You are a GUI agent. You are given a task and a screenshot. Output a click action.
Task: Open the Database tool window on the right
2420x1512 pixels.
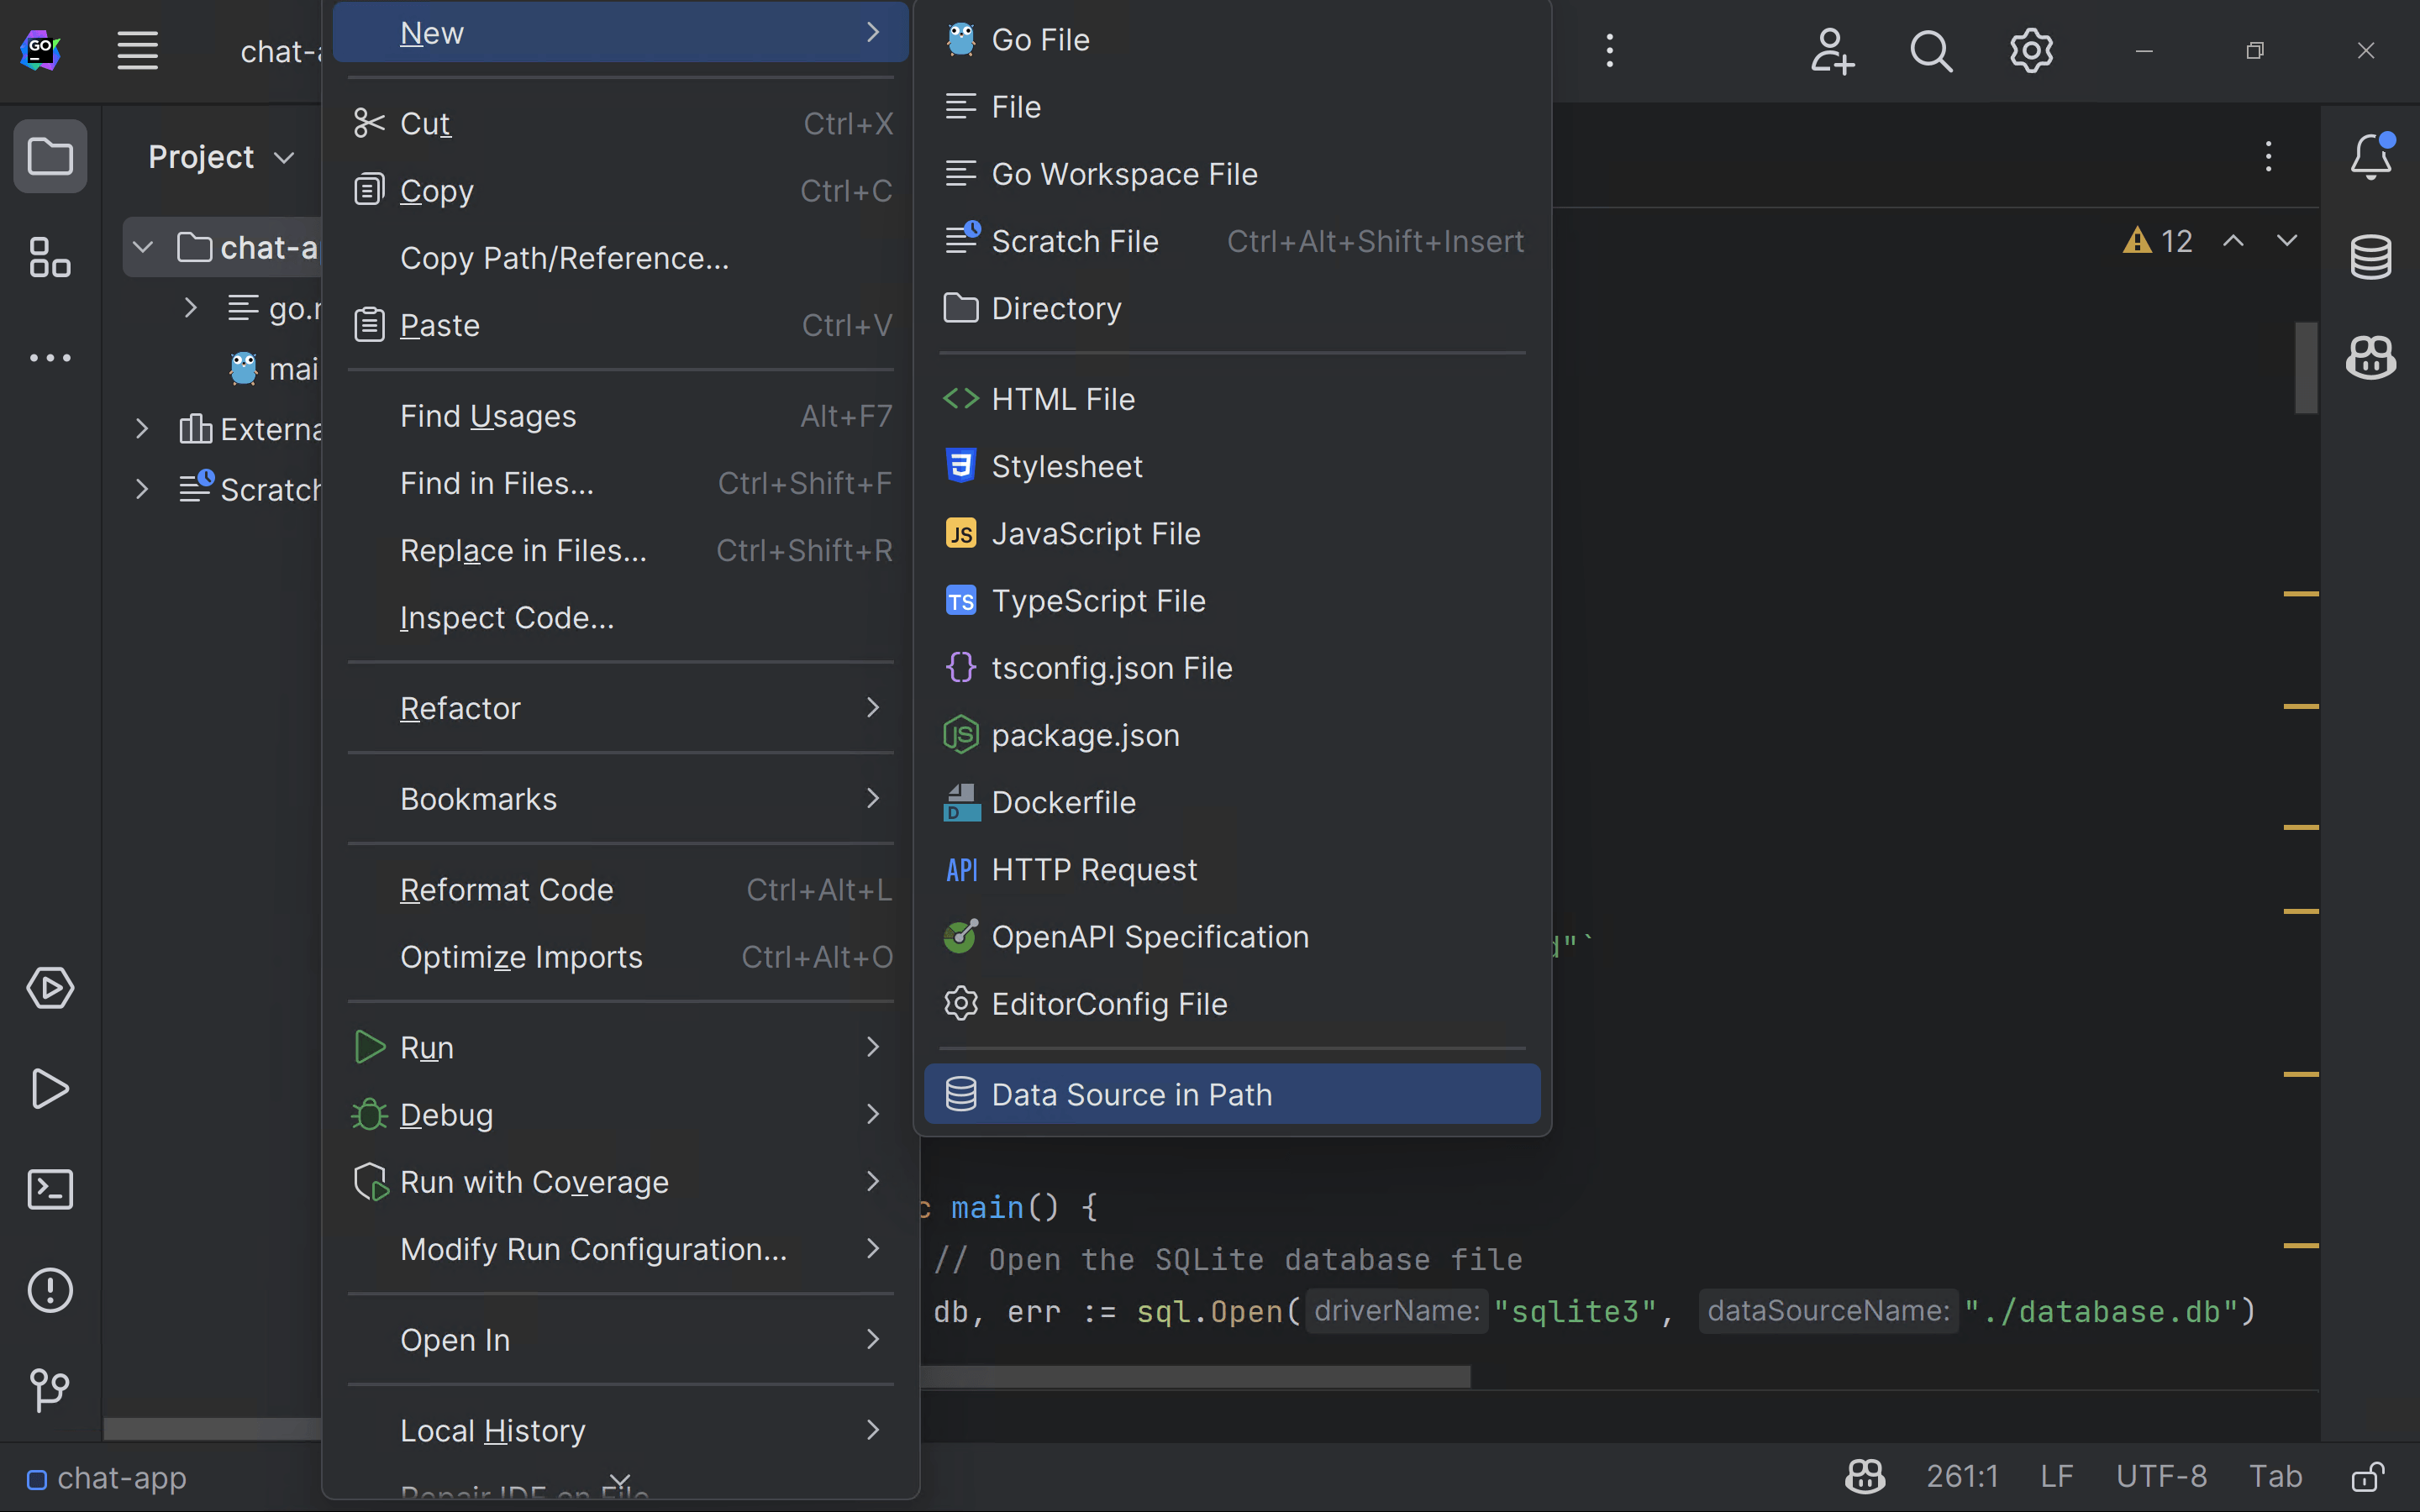(2372, 257)
